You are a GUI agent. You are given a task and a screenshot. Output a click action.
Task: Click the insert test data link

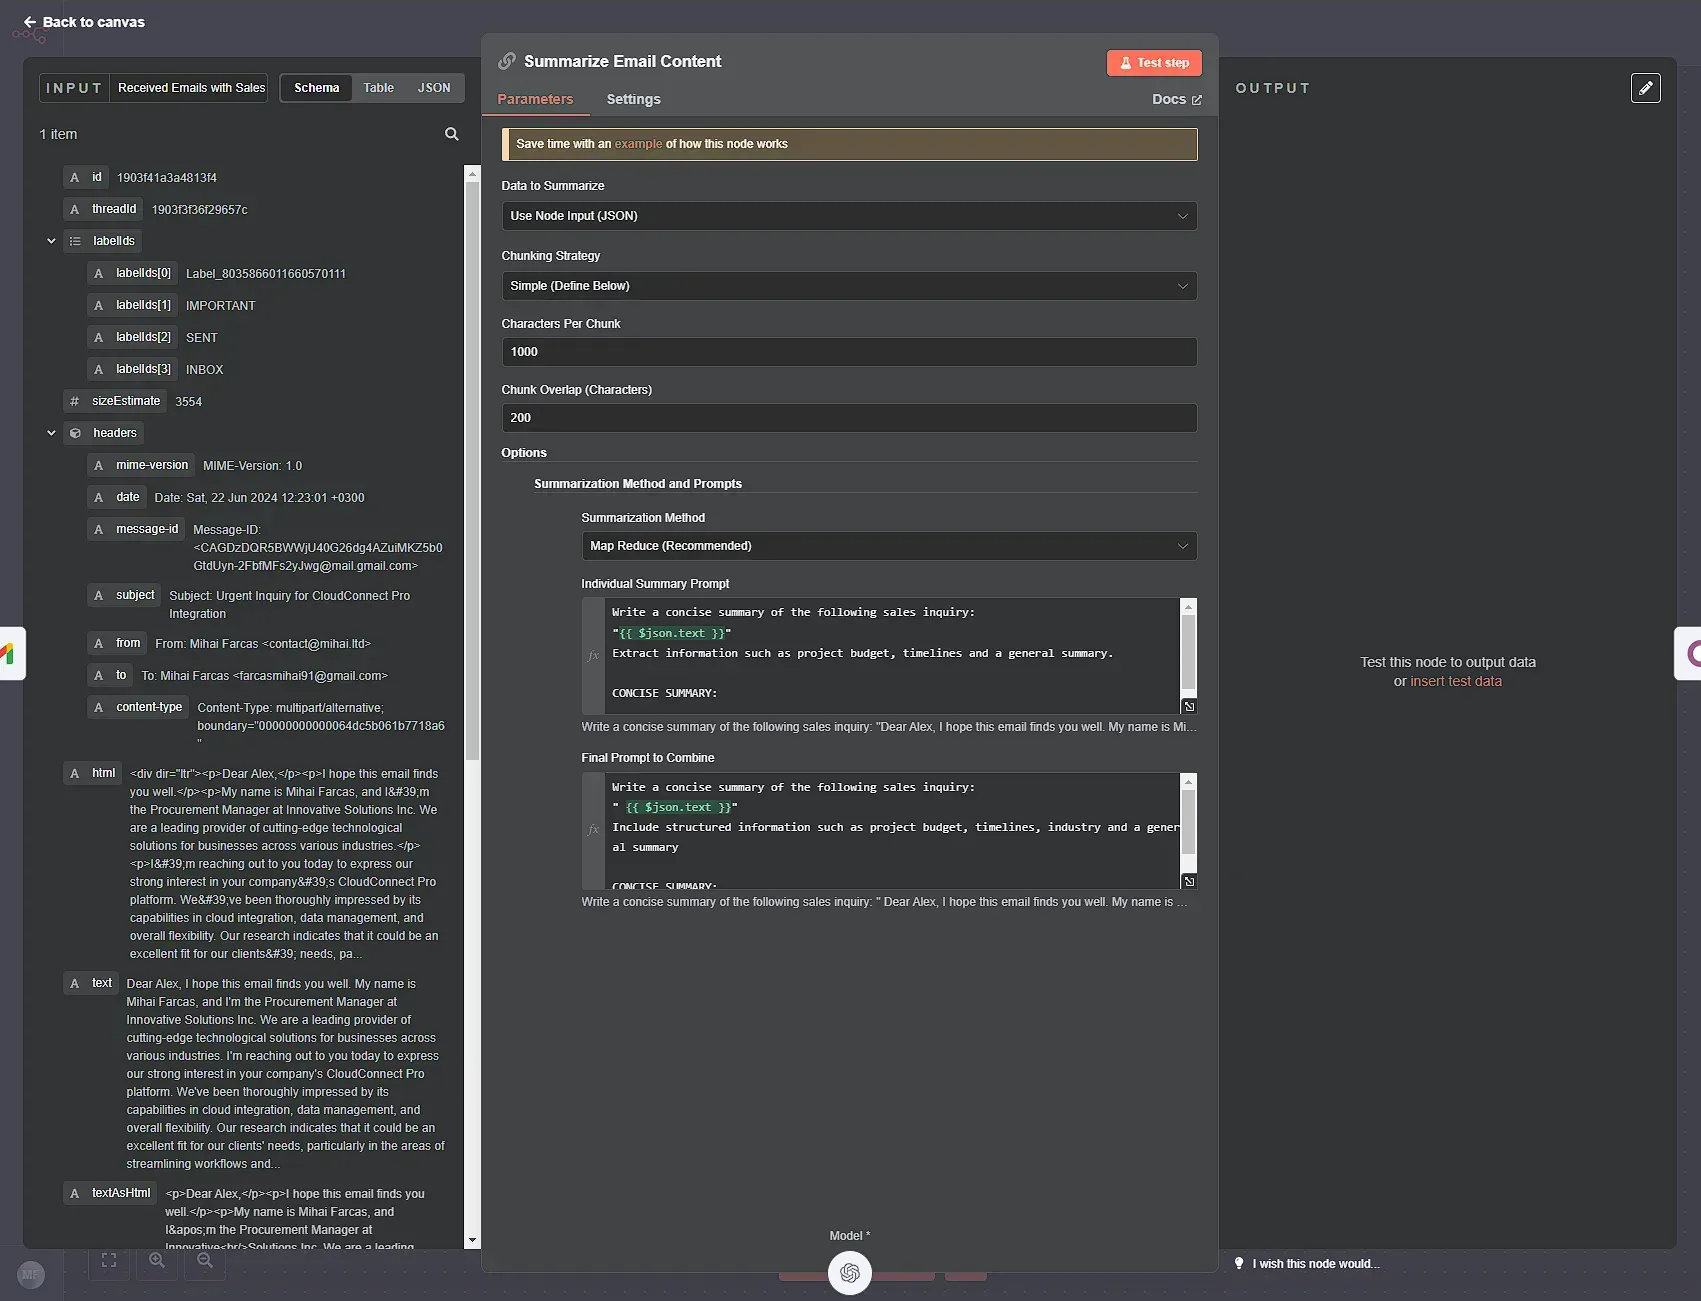coord(1456,681)
